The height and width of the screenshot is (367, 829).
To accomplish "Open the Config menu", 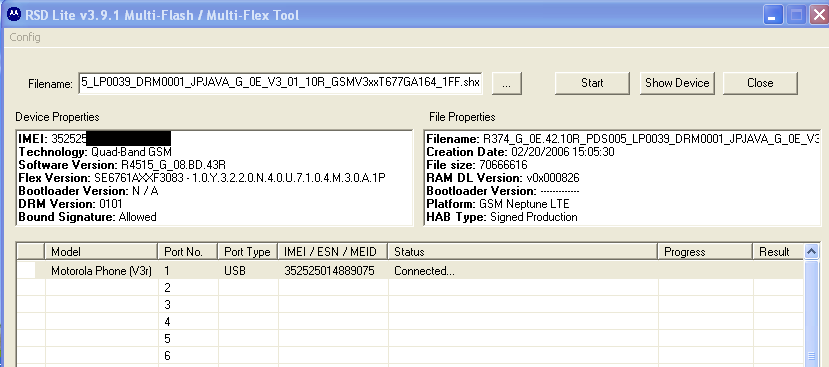I will point(25,37).
